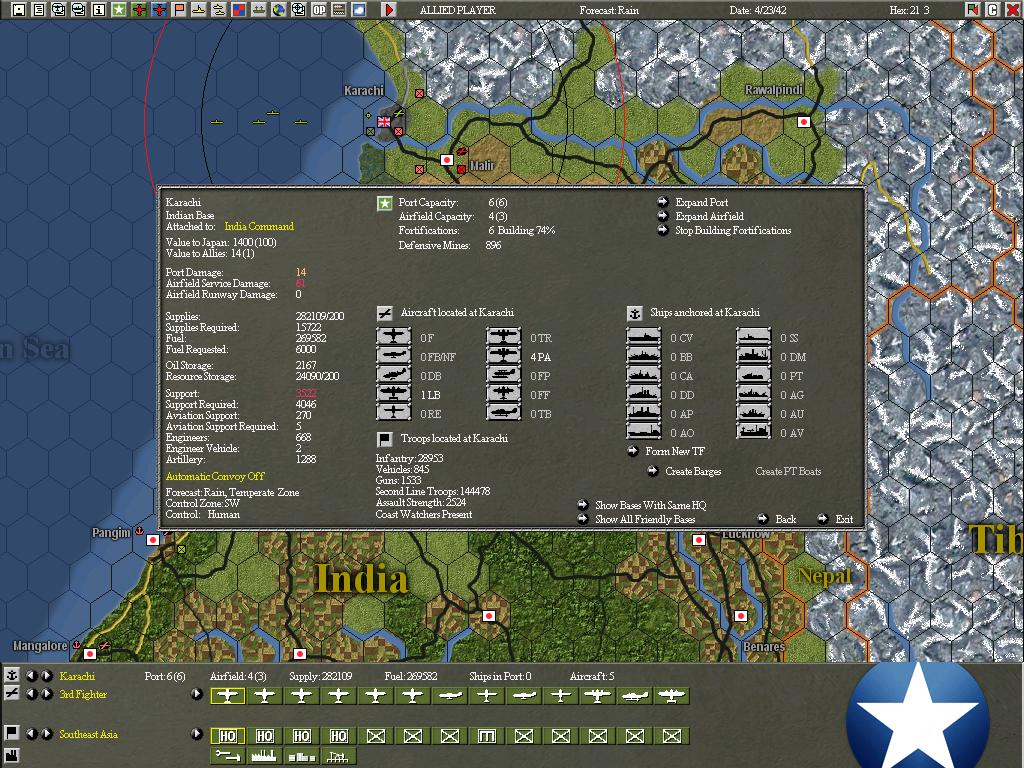Click the green star icon beside Port Capacity
1024x768 pixels.
coord(385,203)
